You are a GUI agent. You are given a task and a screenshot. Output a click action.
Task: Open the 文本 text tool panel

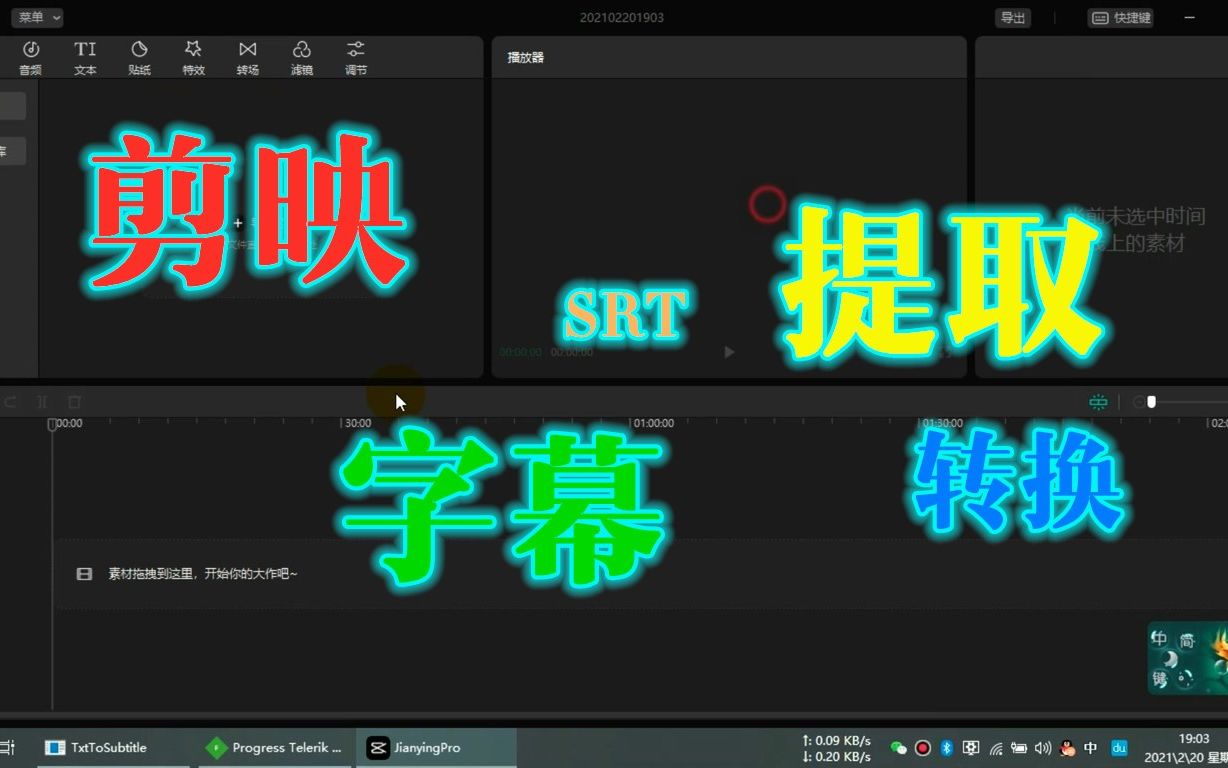point(85,56)
